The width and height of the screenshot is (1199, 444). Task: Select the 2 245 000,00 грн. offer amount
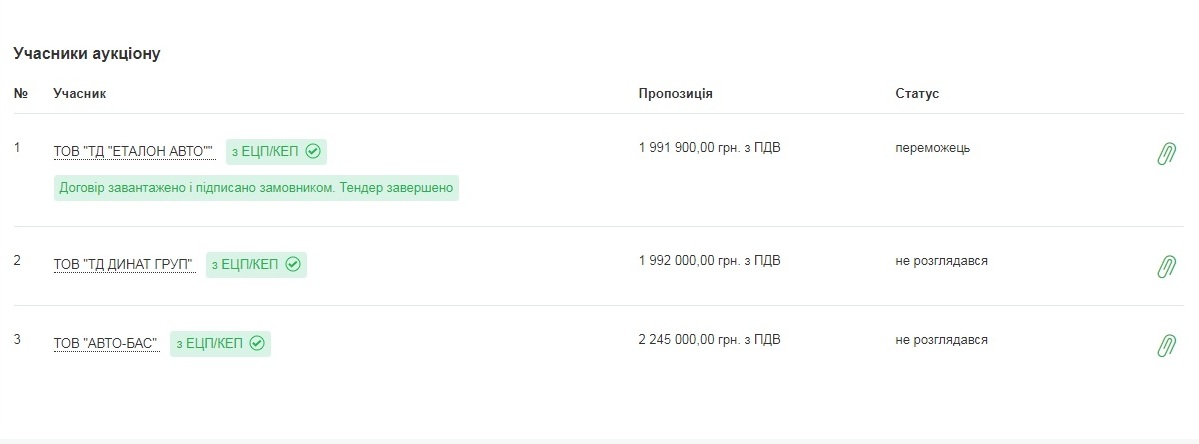coord(710,339)
